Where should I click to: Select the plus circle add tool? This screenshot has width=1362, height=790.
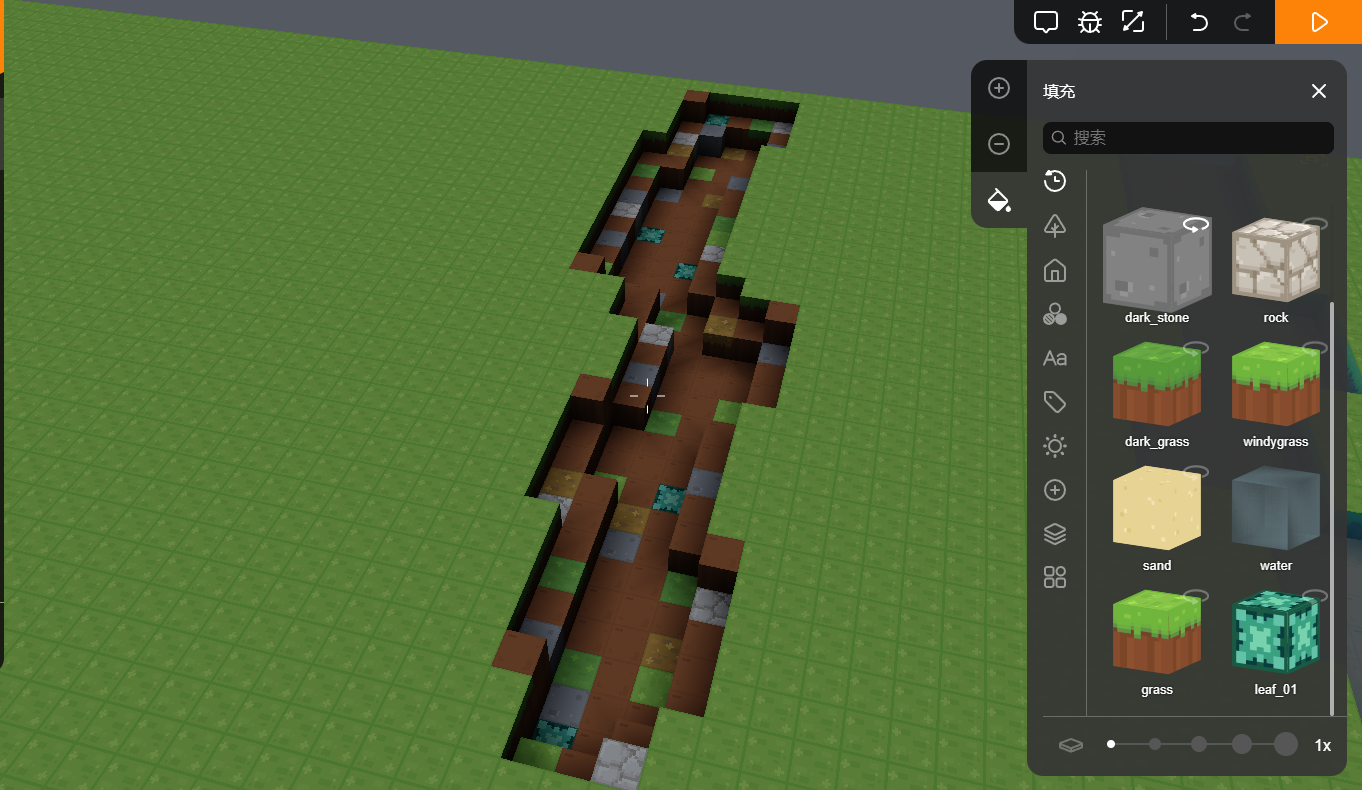[999, 88]
